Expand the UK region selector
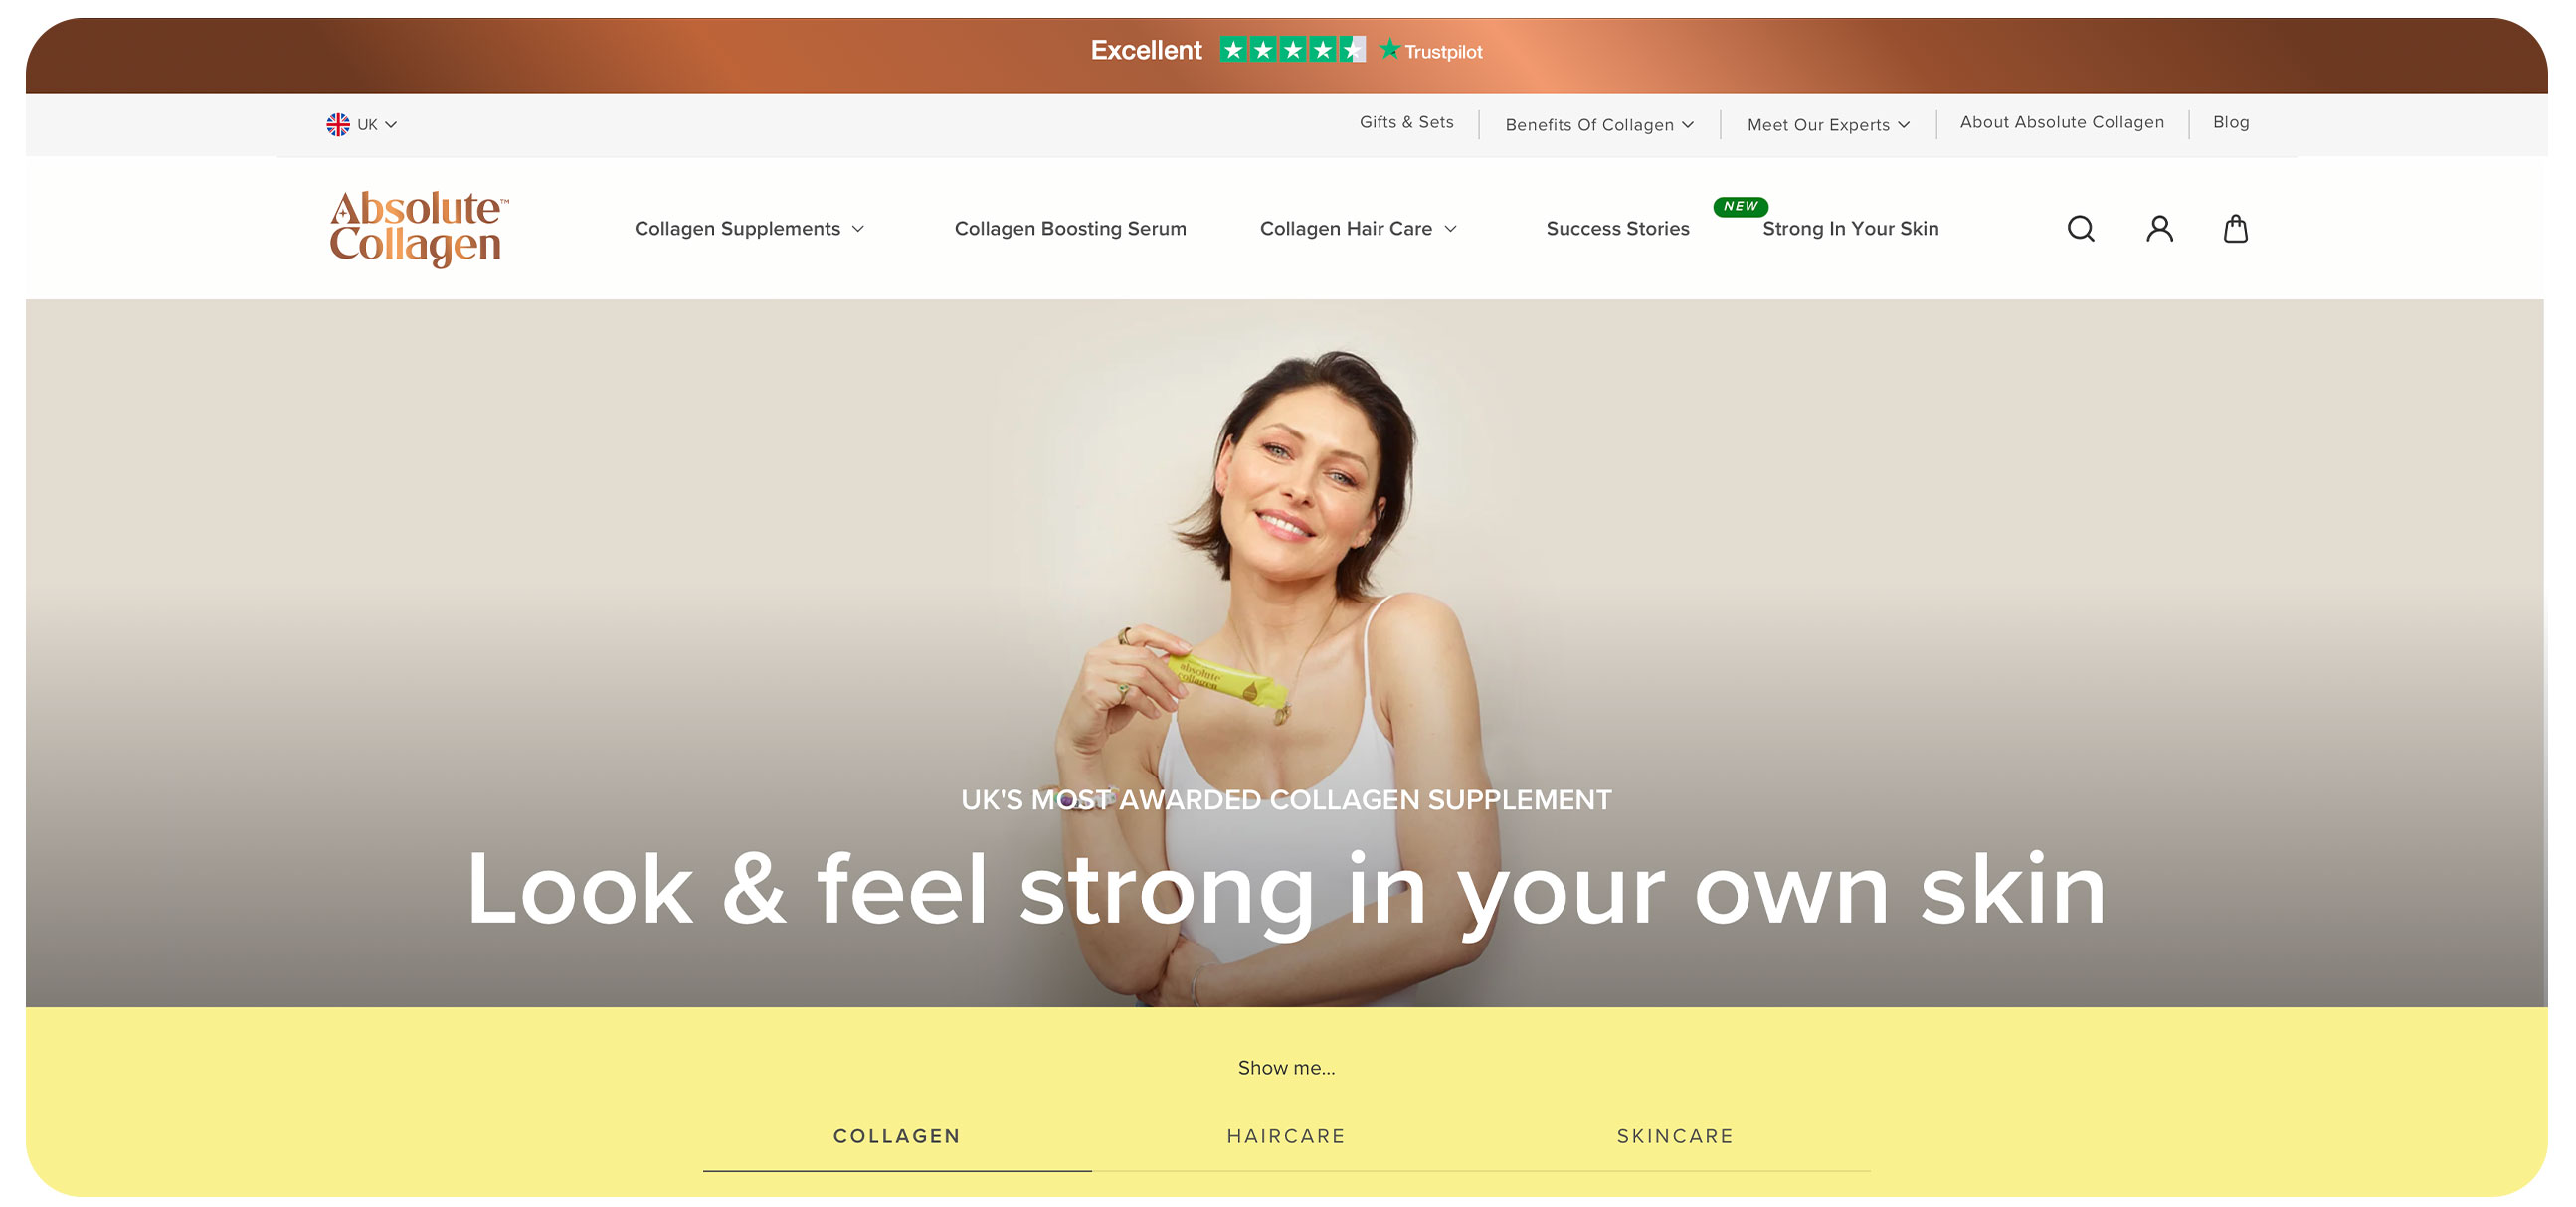Viewport: 2576px width, 1207px height. 362,124
